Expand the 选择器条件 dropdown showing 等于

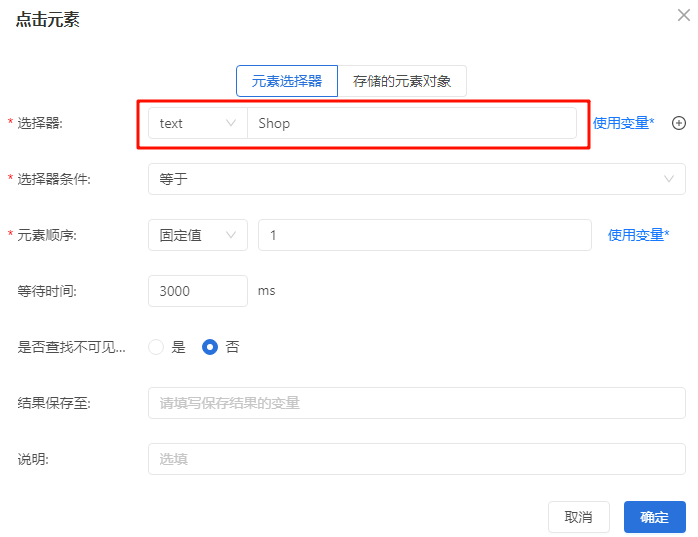tap(416, 179)
